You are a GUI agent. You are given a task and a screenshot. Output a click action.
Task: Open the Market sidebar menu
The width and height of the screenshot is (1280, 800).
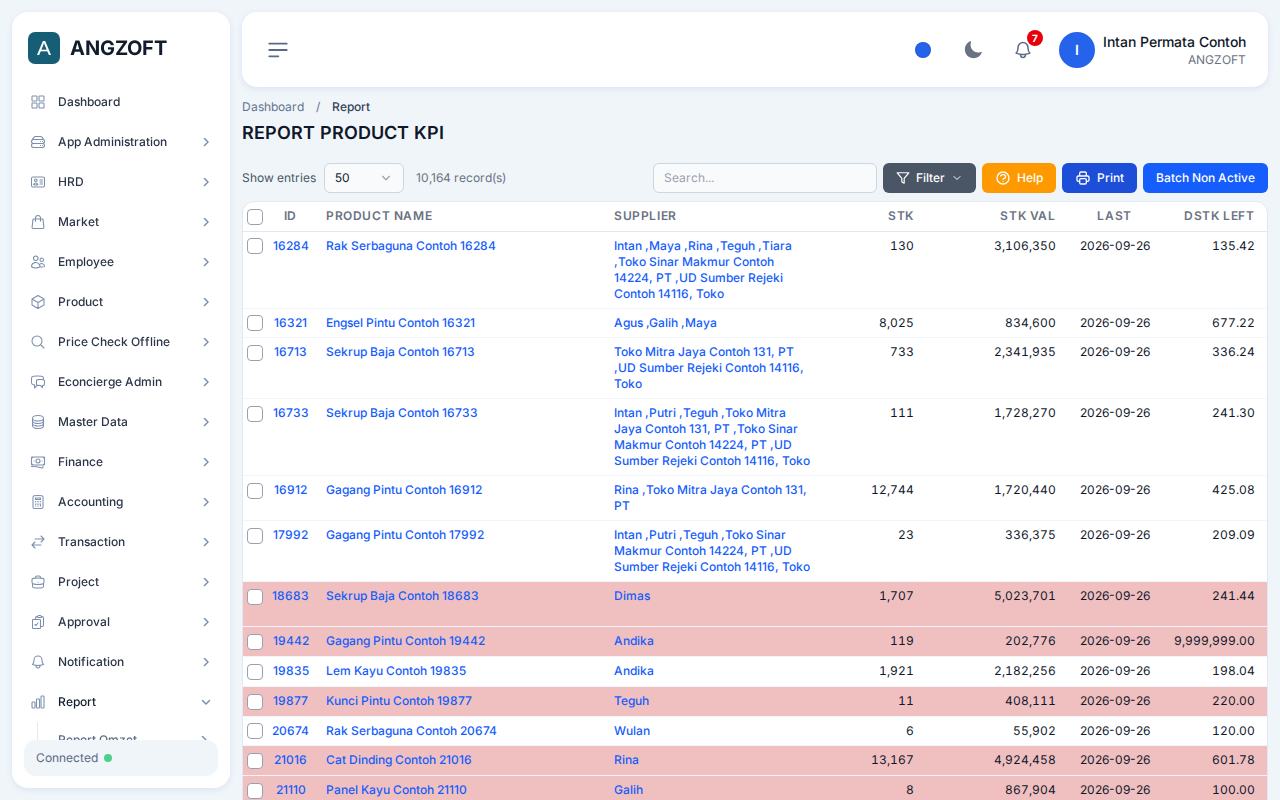coord(121,222)
